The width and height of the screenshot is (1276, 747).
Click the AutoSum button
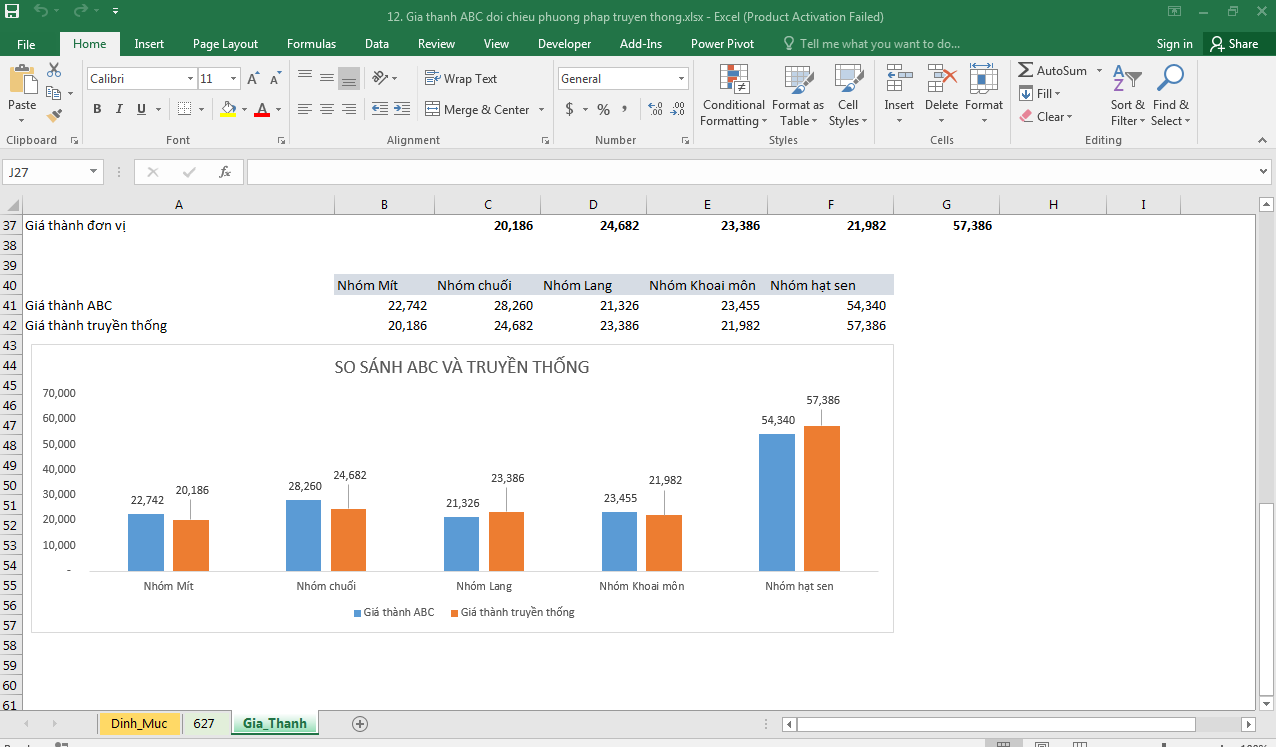coord(1053,70)
